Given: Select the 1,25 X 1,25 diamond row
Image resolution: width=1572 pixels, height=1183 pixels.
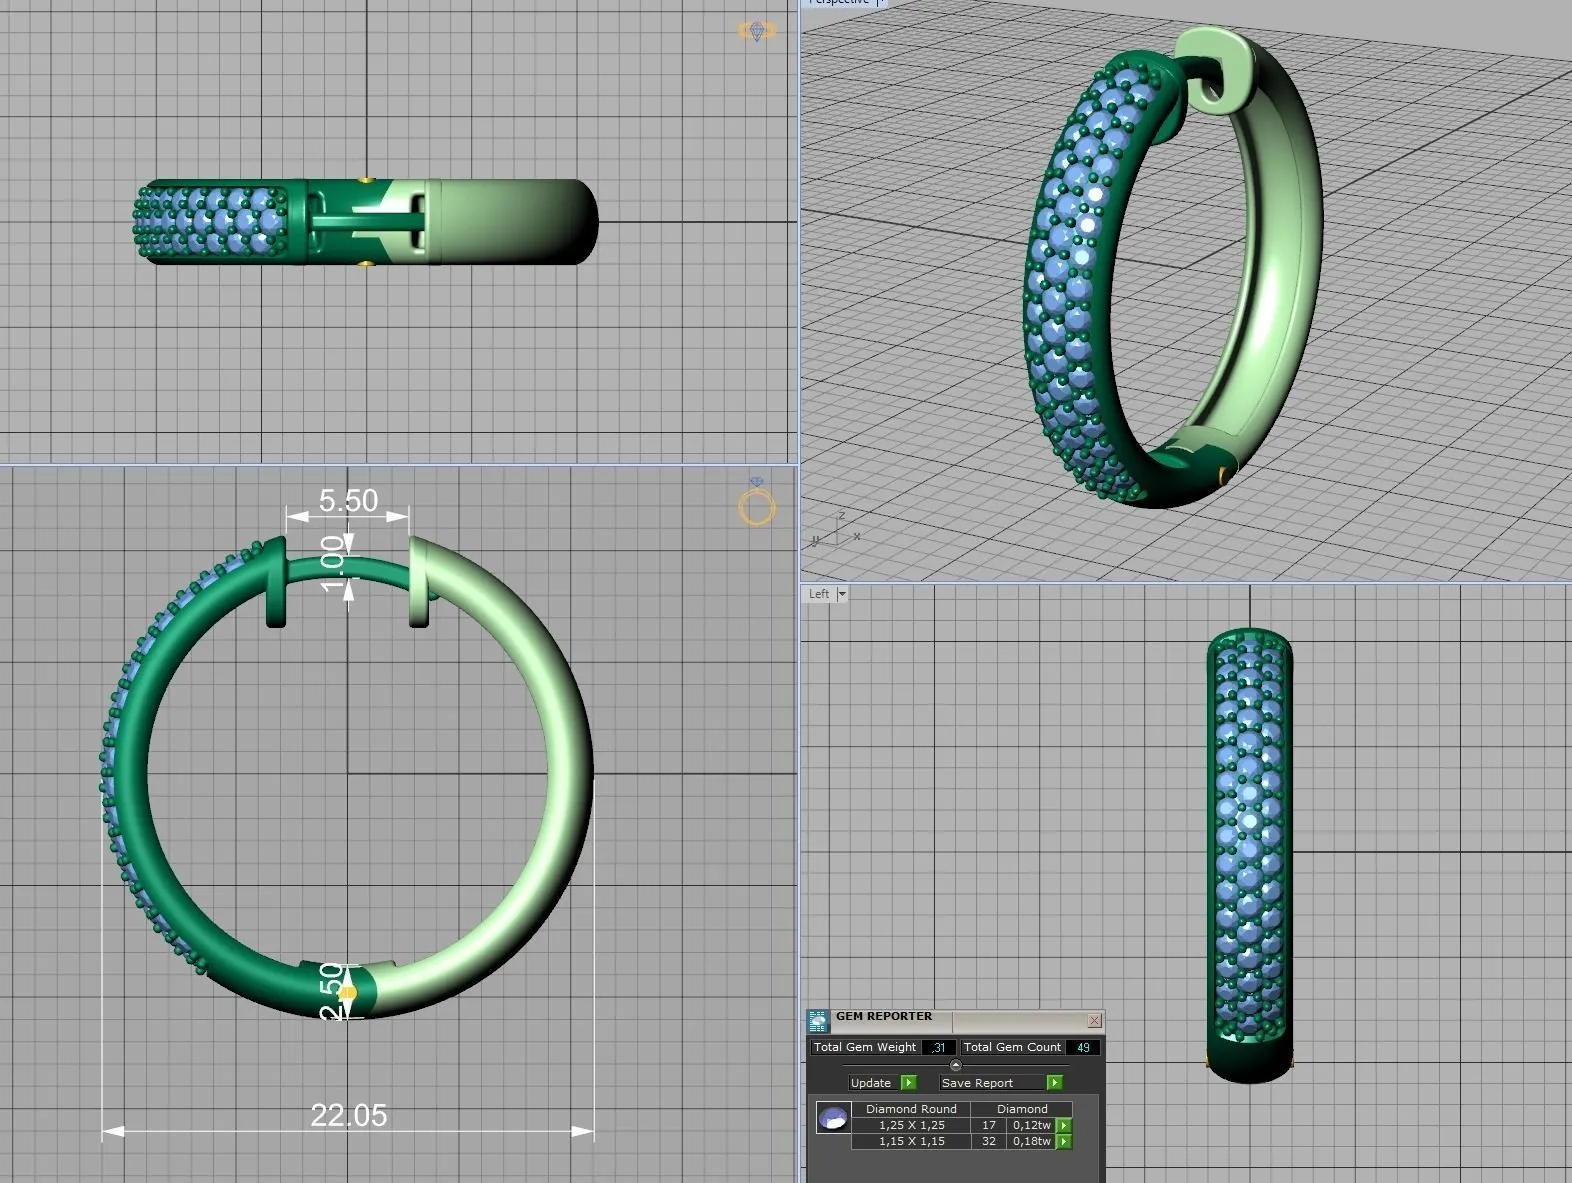Looking at the screenshot, I should coord(911,1126).
